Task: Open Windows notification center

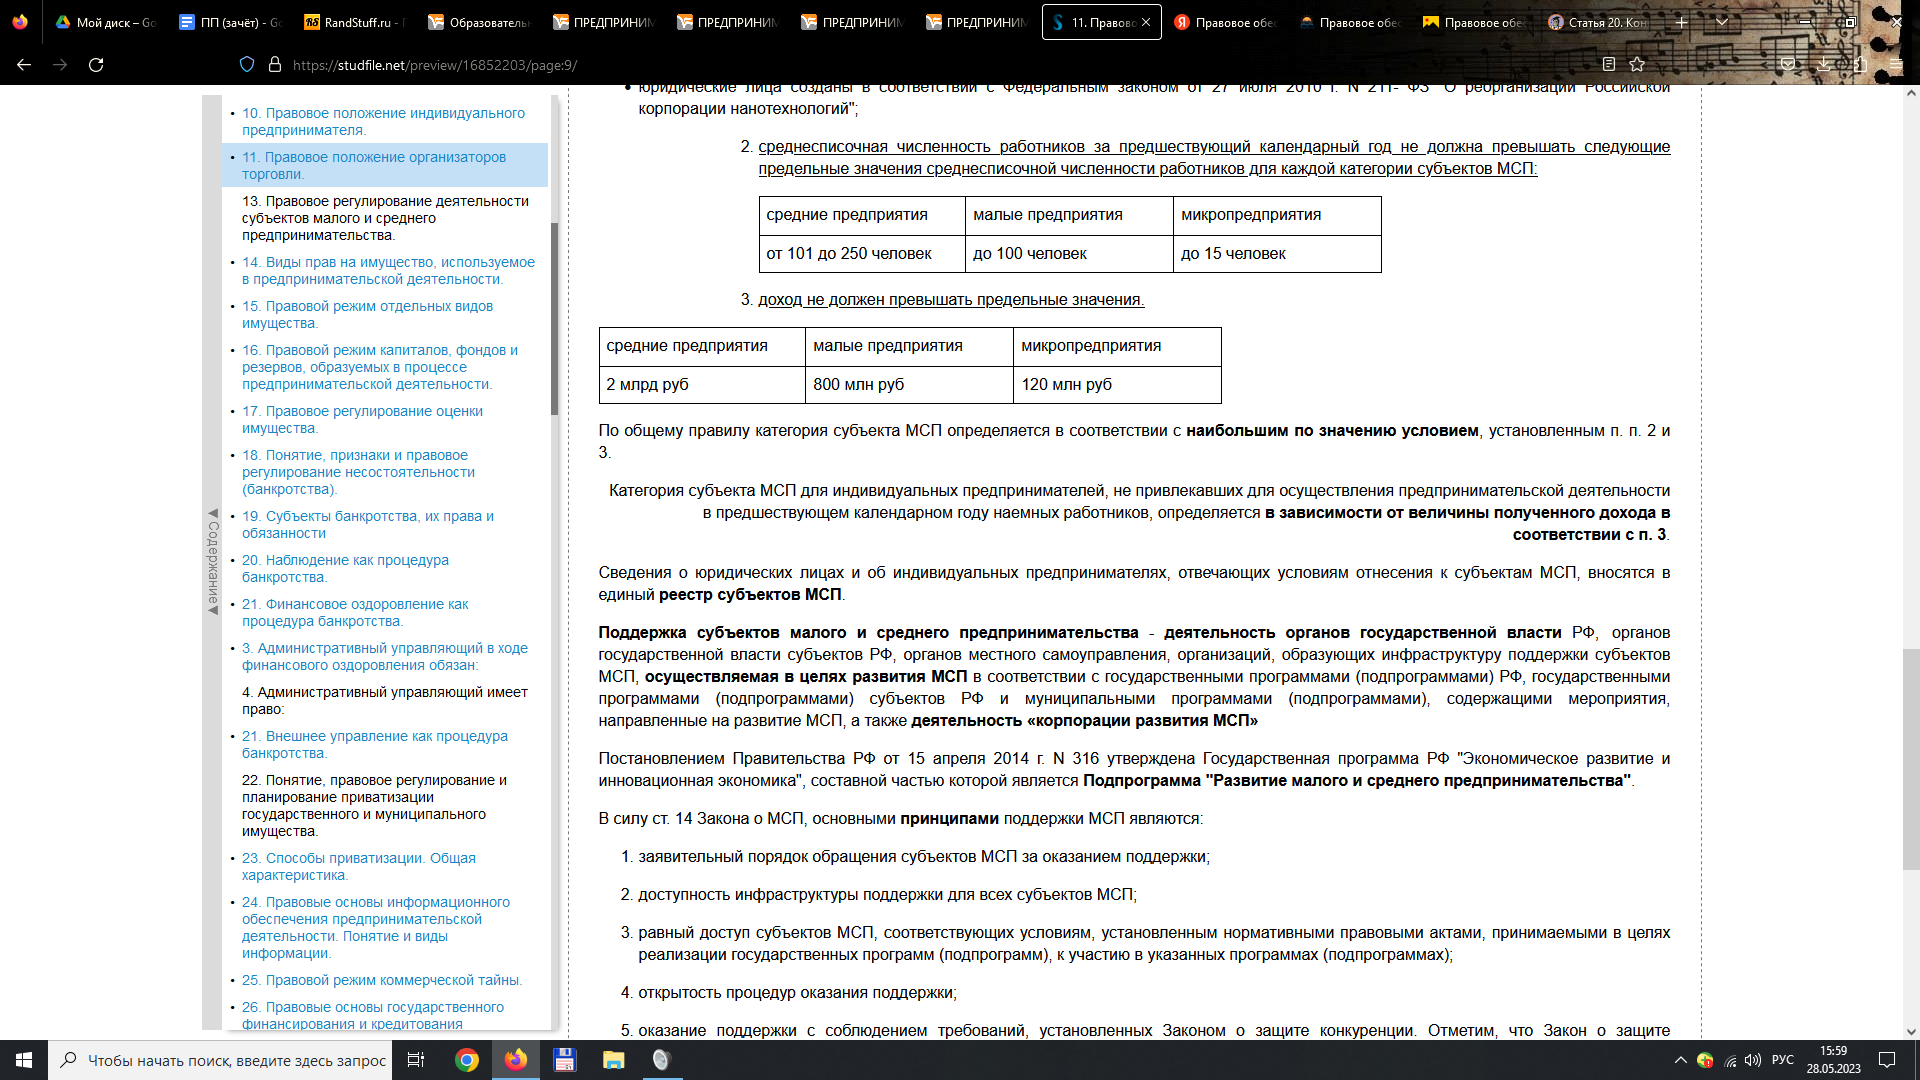Action: (1887, 1060)
